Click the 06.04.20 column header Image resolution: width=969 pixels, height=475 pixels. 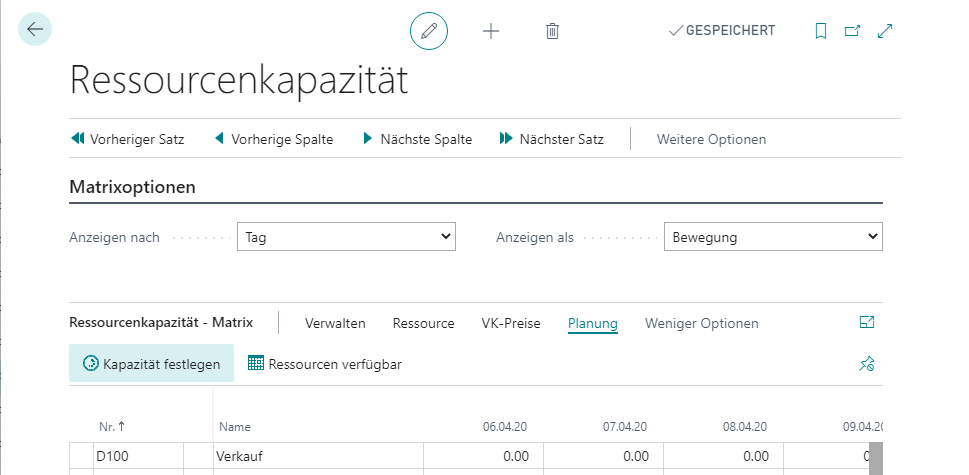505,427
